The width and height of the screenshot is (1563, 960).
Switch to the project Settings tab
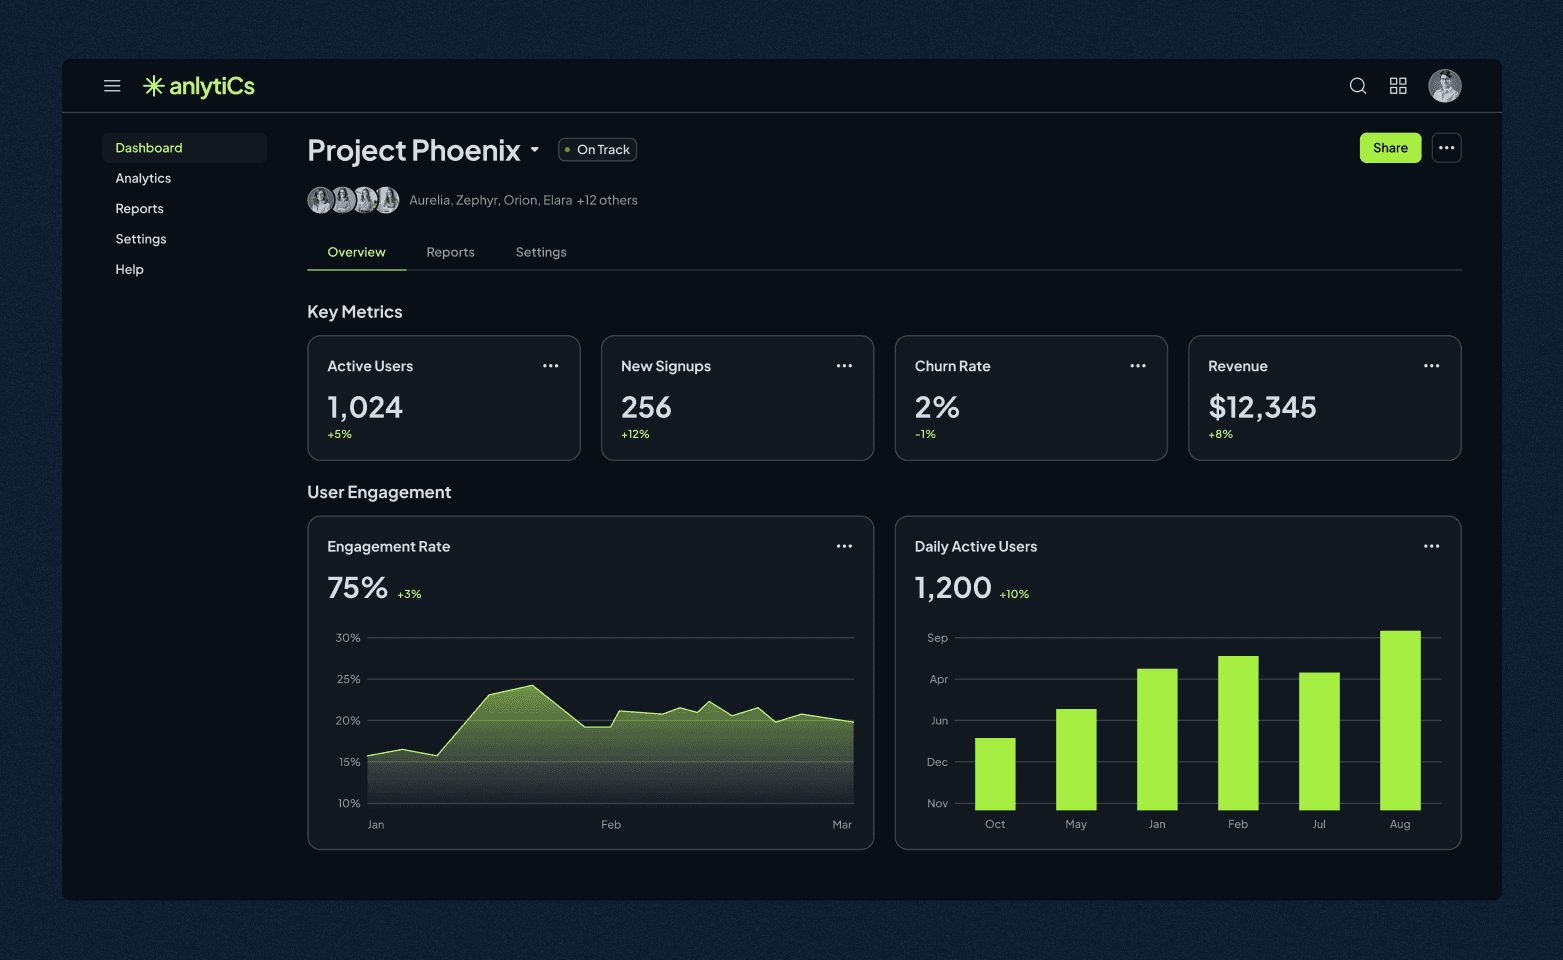541,252
